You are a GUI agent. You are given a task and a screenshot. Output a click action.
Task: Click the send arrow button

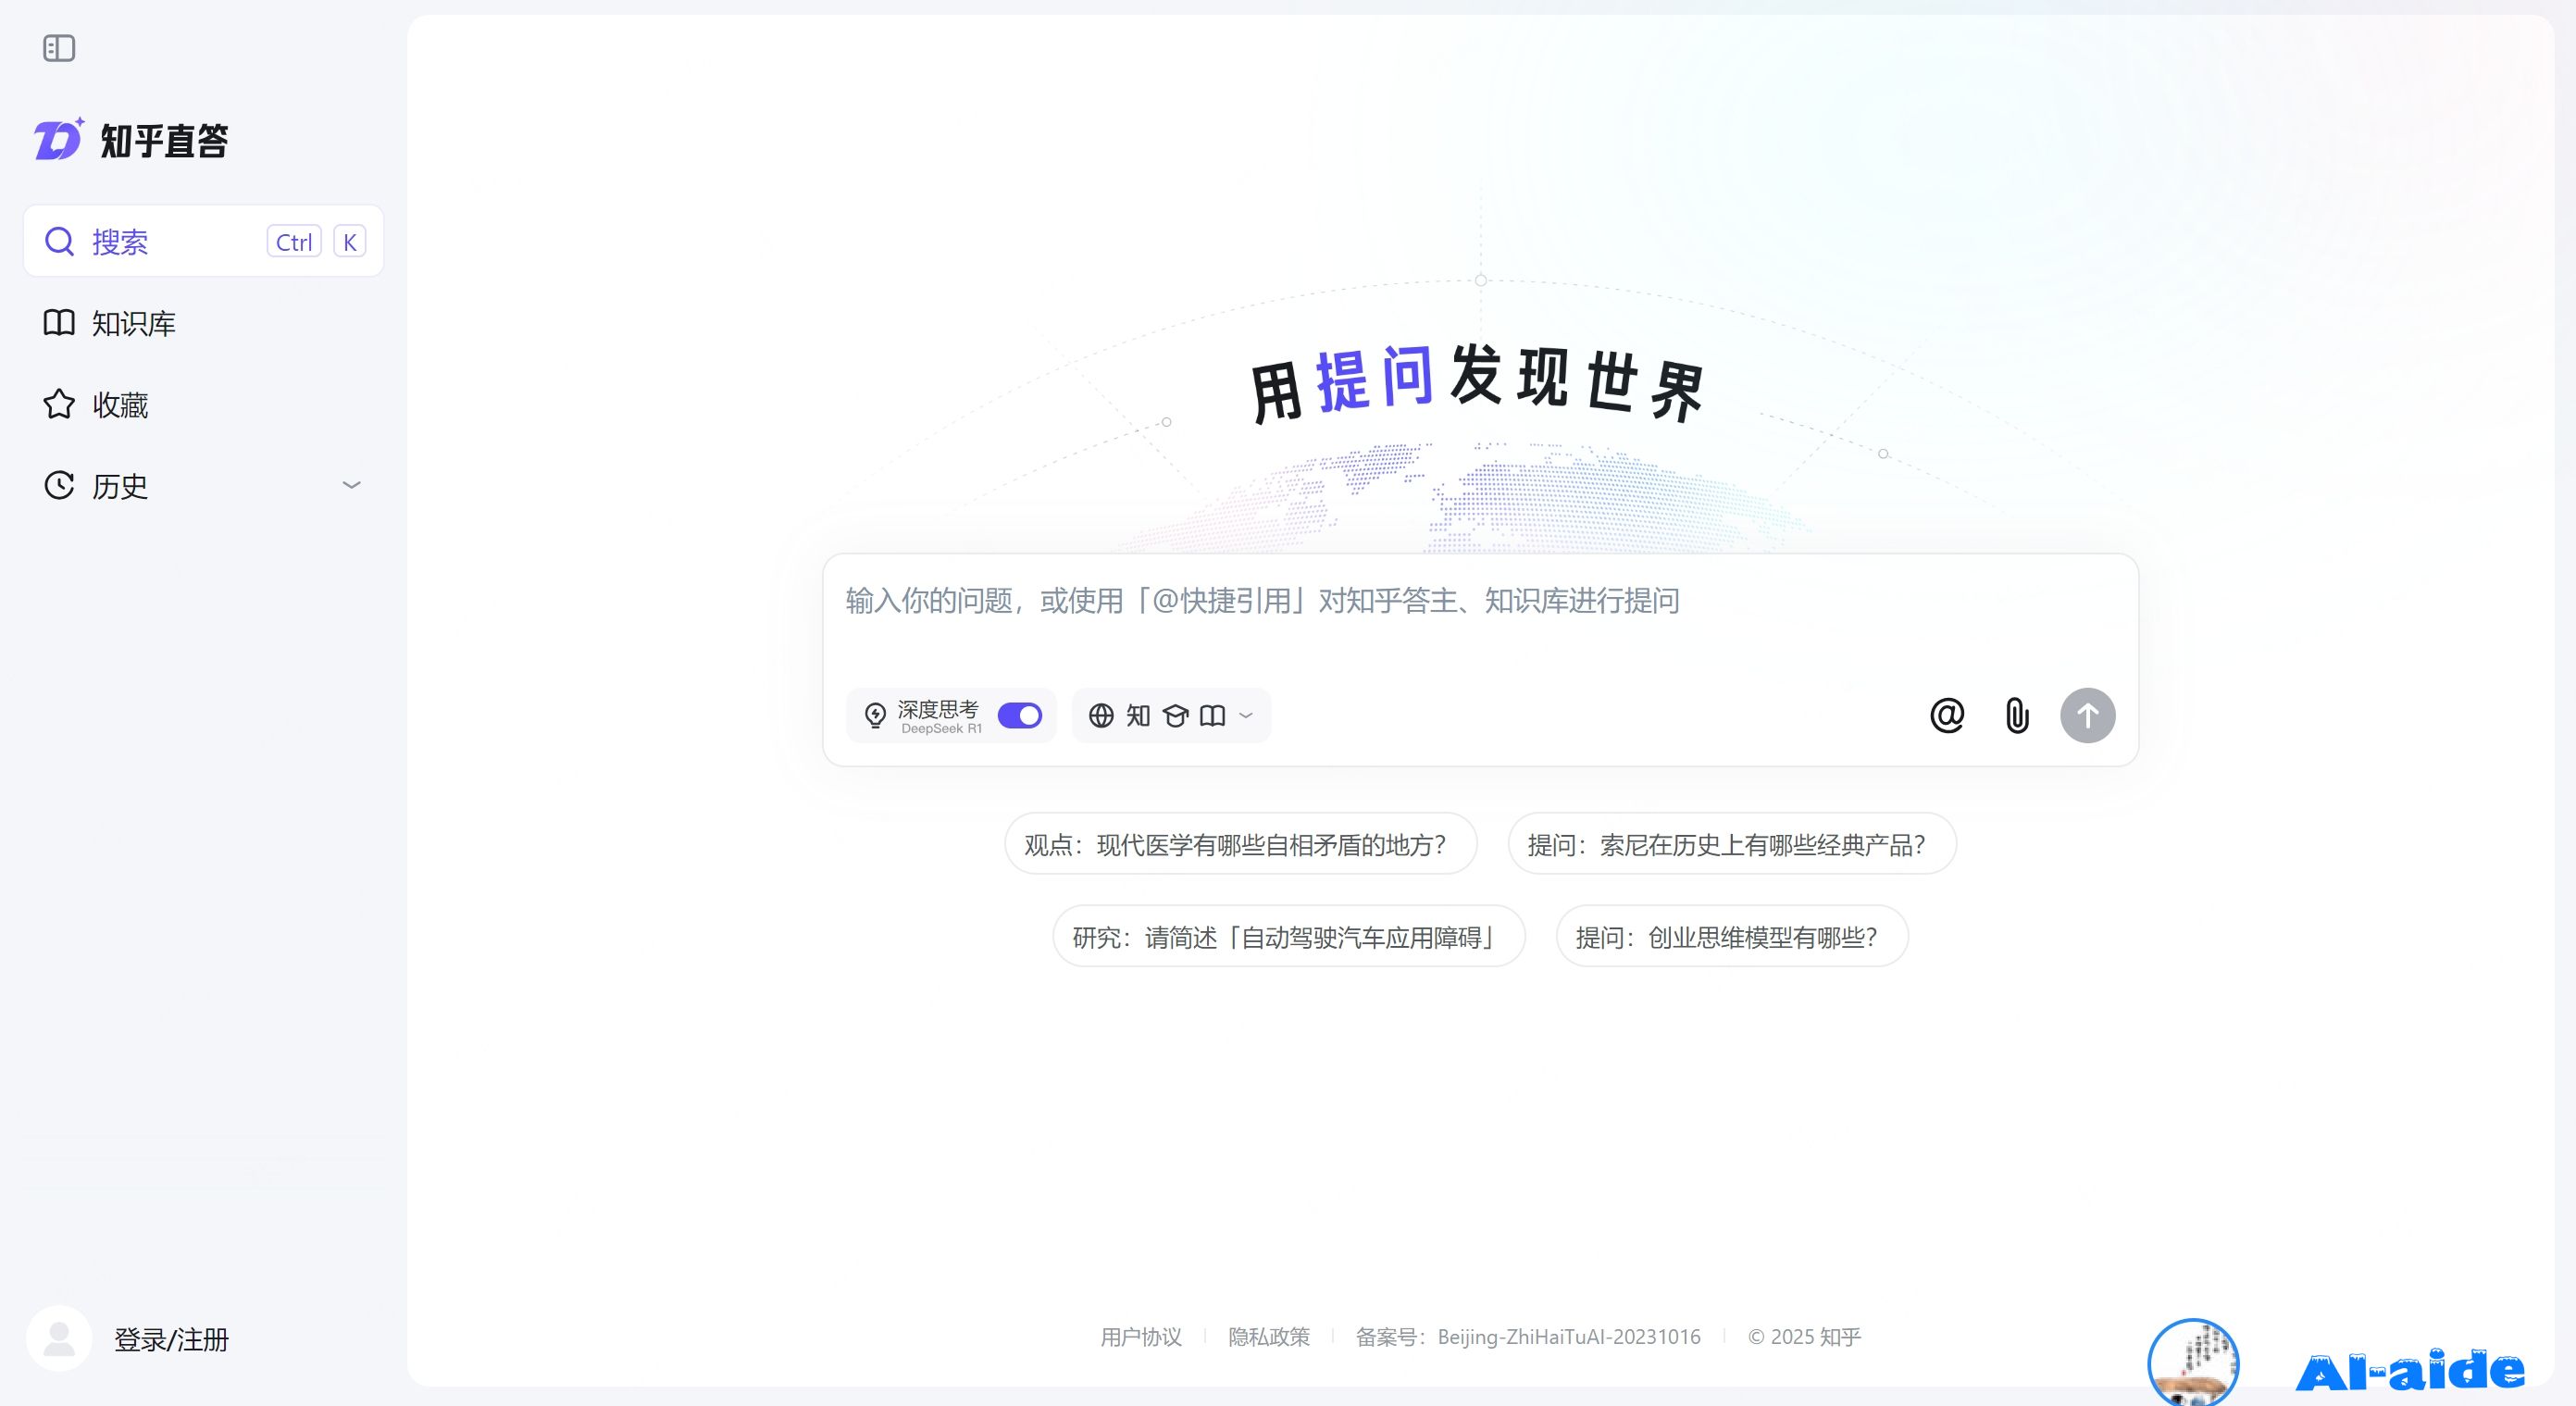[x=2088, y=715]
